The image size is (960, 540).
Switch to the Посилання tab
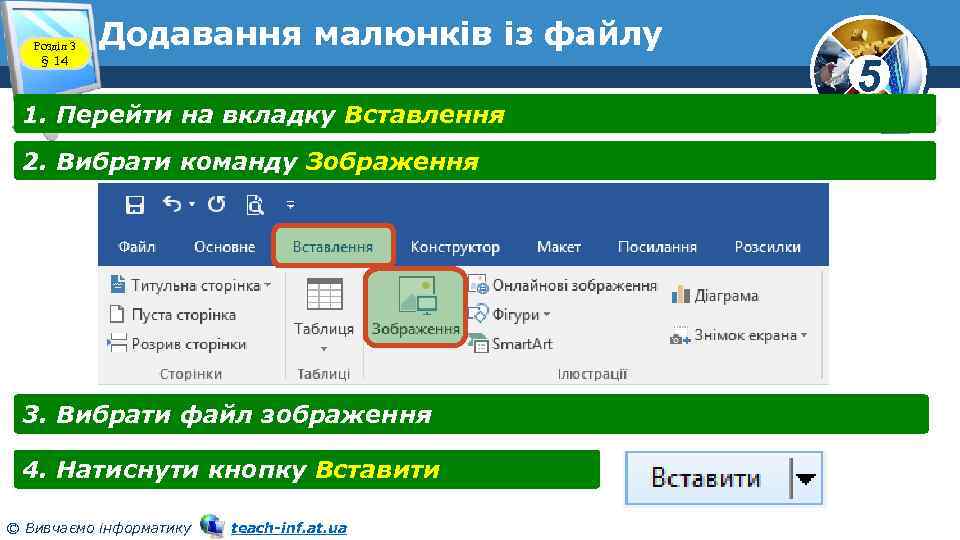click(657, 247)
